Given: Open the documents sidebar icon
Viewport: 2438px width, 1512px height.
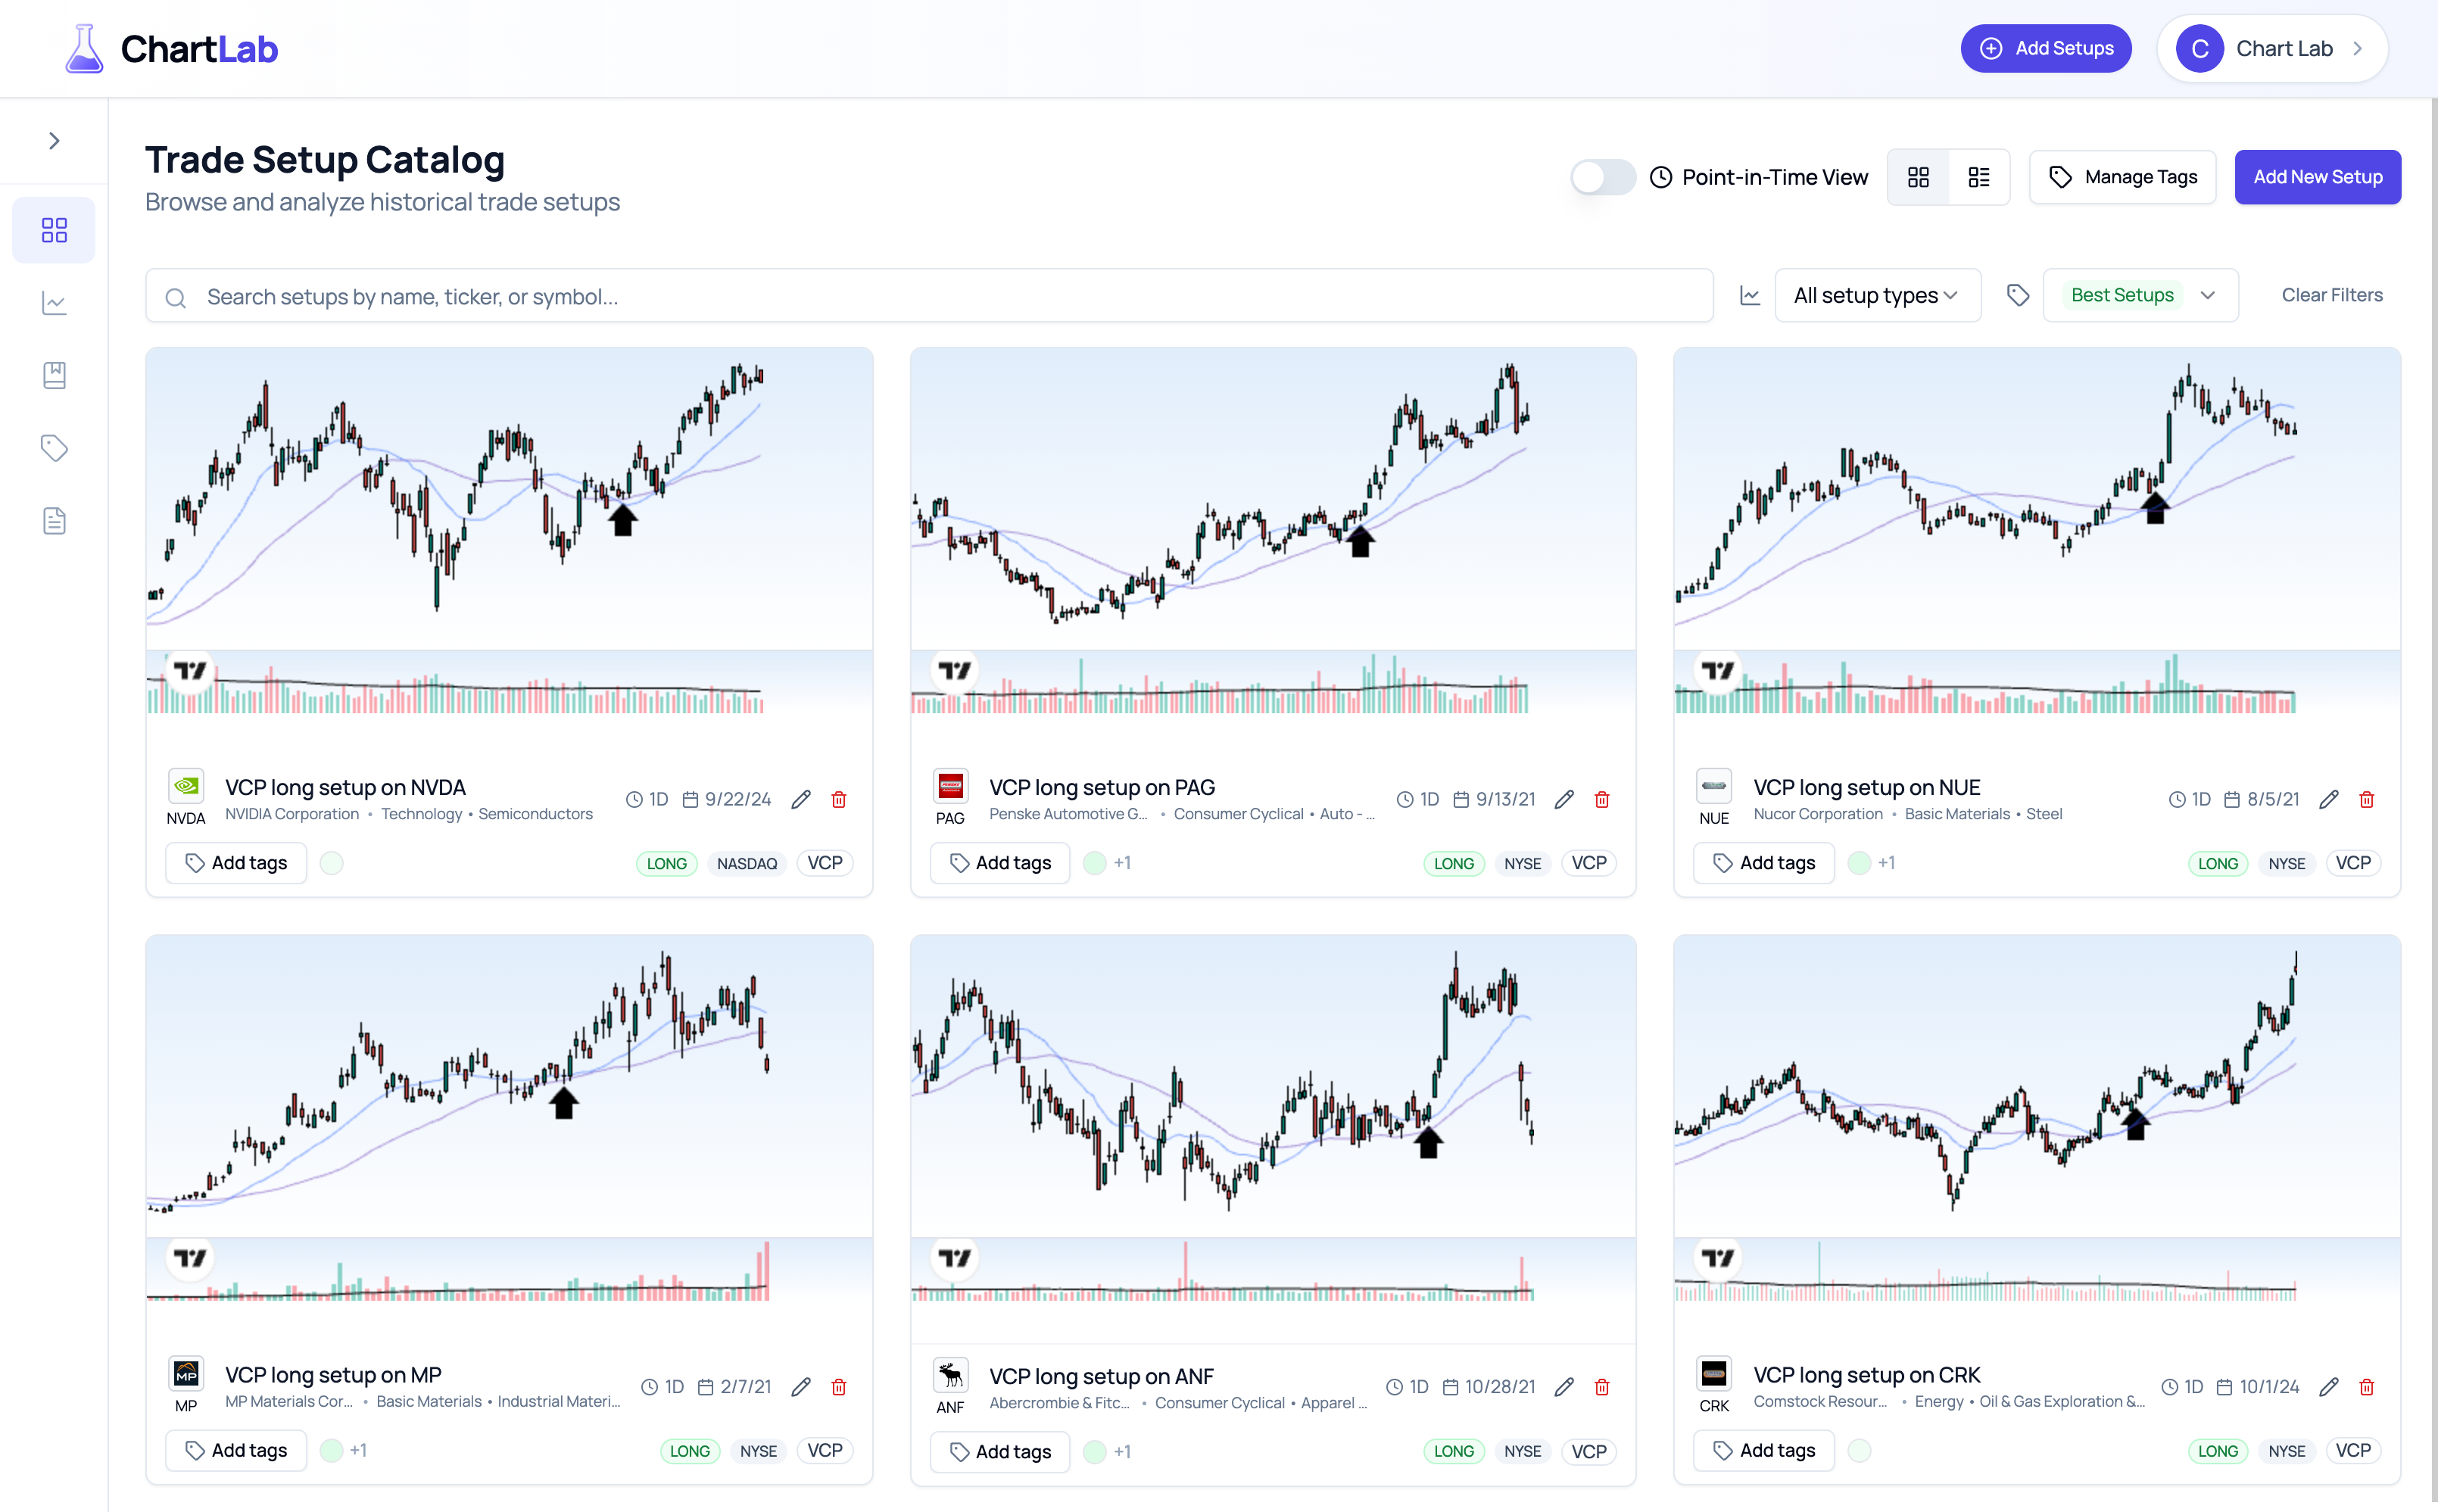Looking at the screenshot, I should (x=54, y=520).
